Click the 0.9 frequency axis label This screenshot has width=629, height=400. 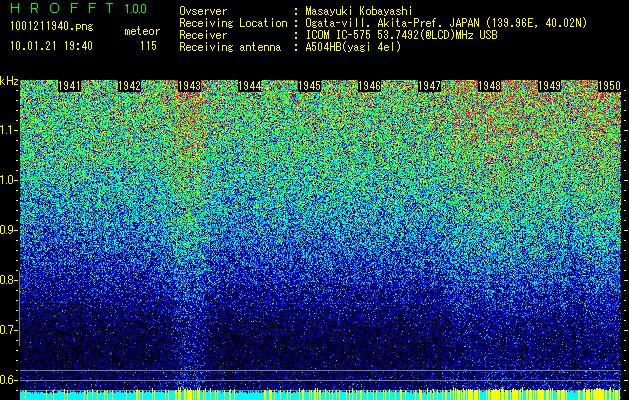[x=8, y=230]
